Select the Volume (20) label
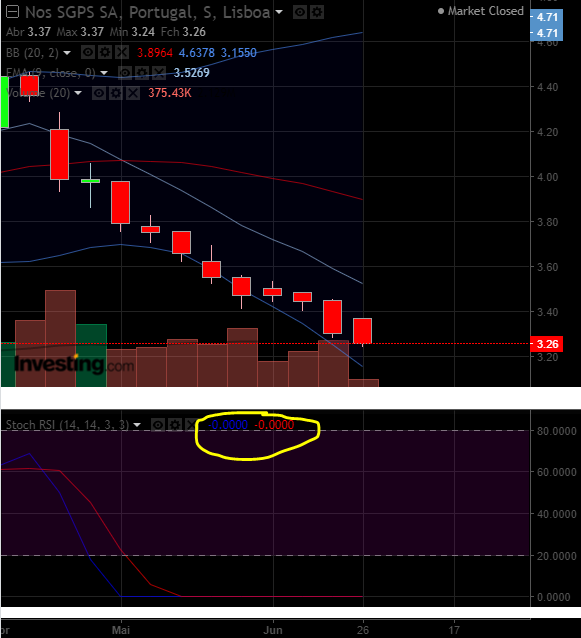 (38, 93)
